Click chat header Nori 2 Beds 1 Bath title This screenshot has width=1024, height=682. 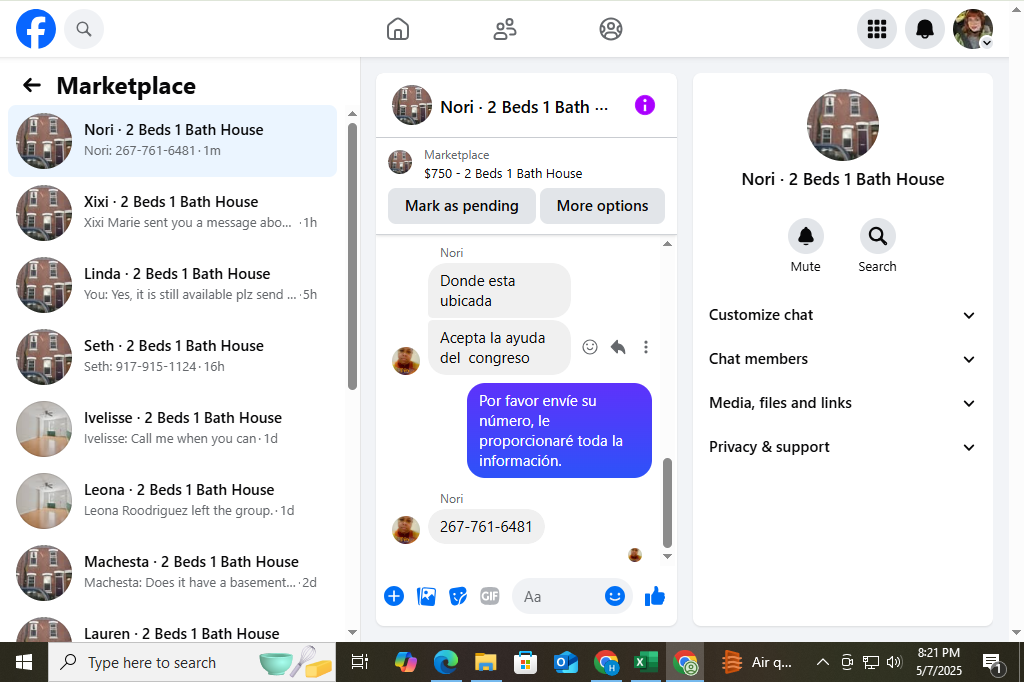click(524, 106)
